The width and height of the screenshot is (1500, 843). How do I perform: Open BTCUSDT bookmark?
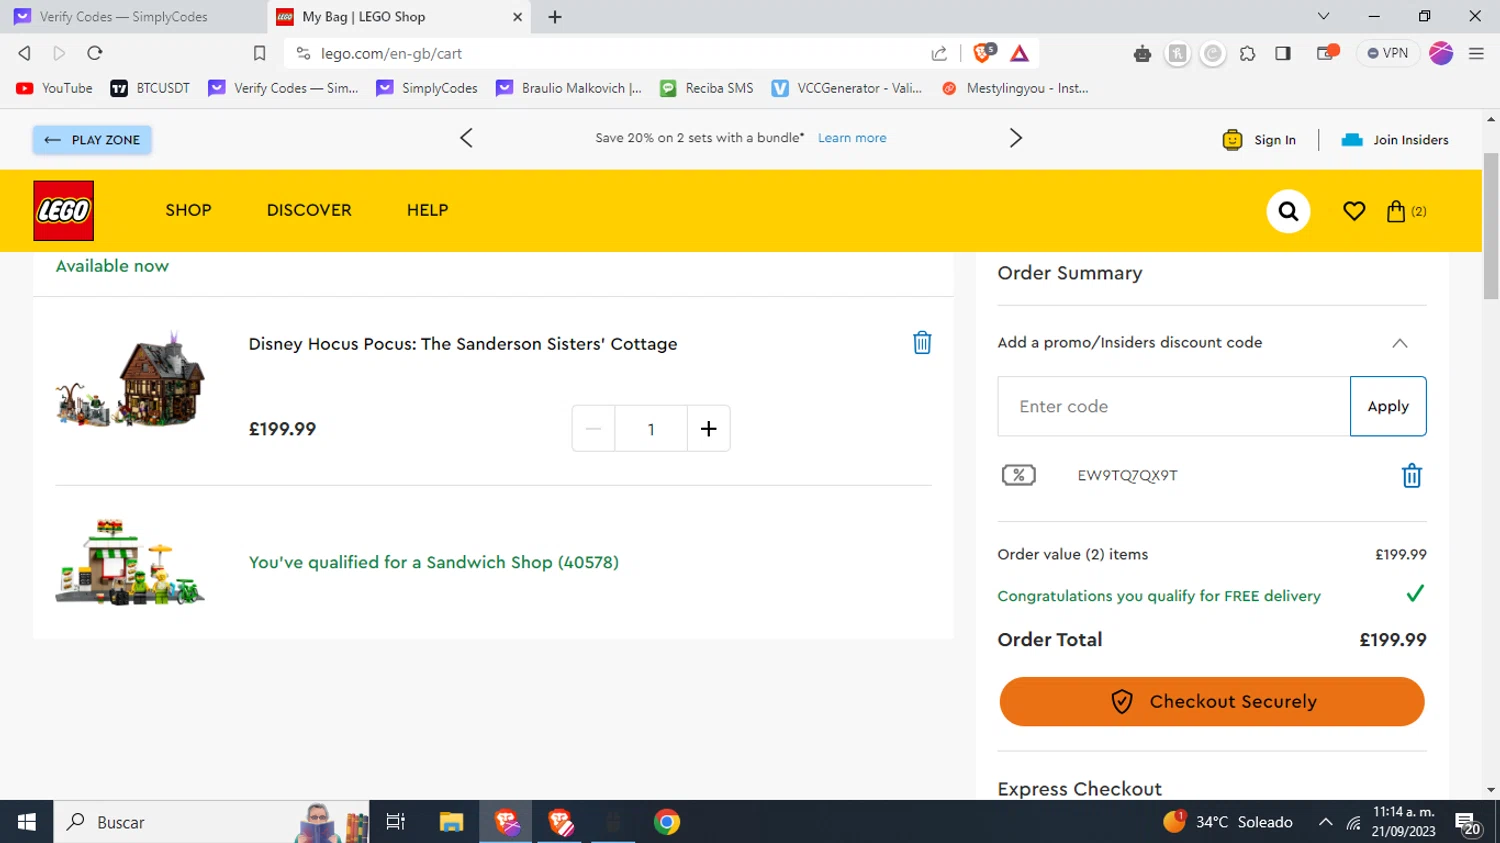tap(150, 88)
